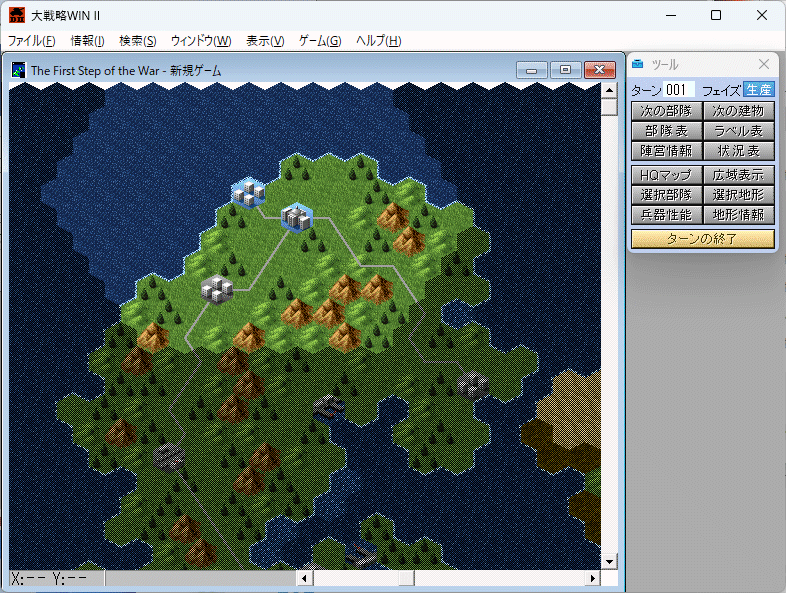Viewport: 786px width, 593px height.
Task: Click the map window icon beside 'The First Step of the War'
Action: coord(18,70)
